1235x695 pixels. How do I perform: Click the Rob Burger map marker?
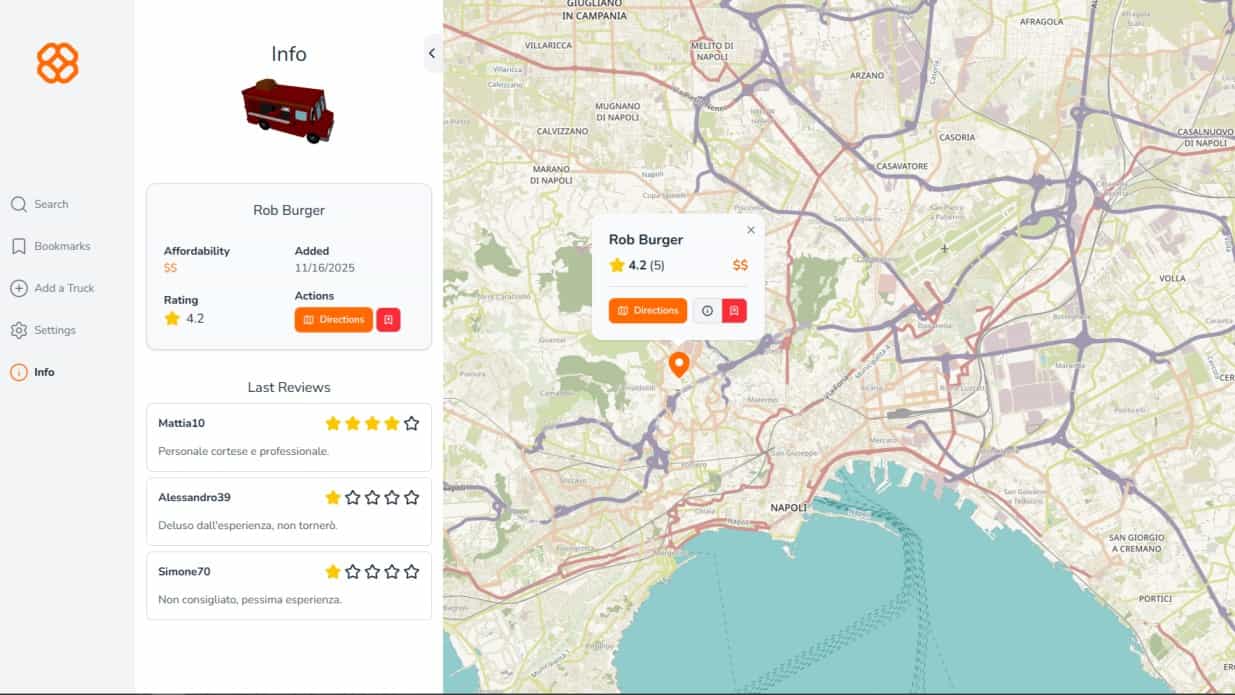(x=679, y=363)
